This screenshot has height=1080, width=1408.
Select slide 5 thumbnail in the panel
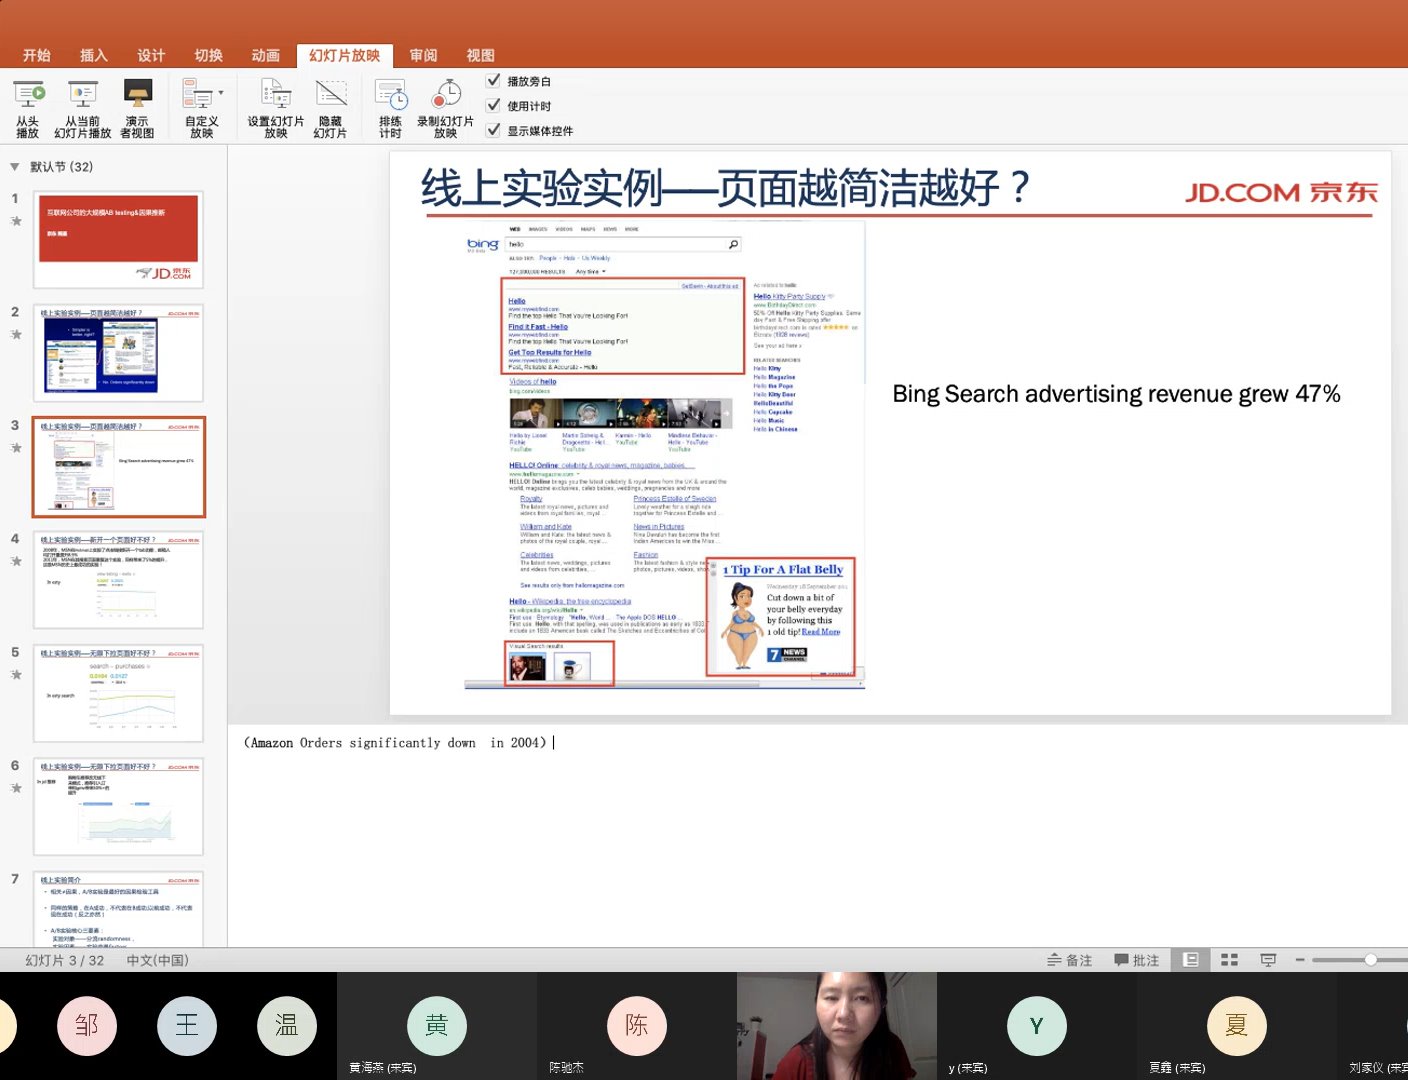click(x=118, y=693)
